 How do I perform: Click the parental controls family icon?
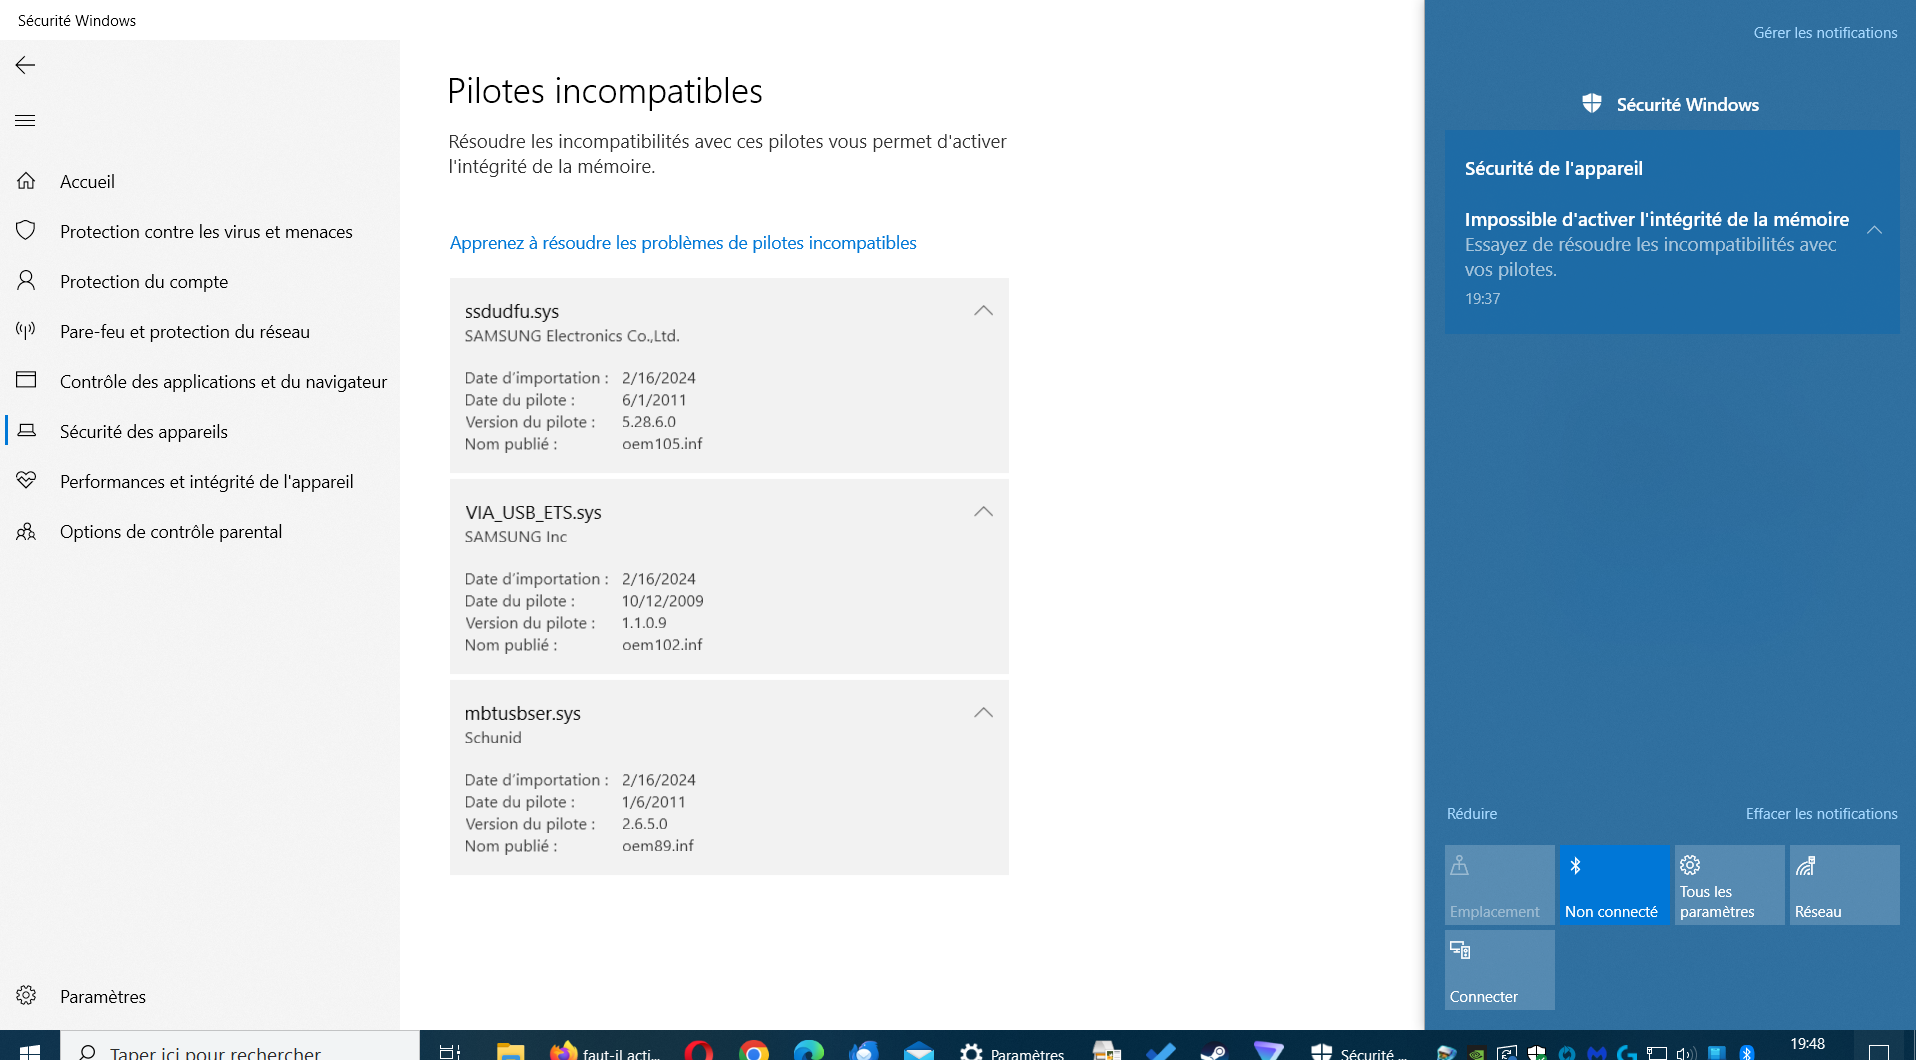(26, 531)
